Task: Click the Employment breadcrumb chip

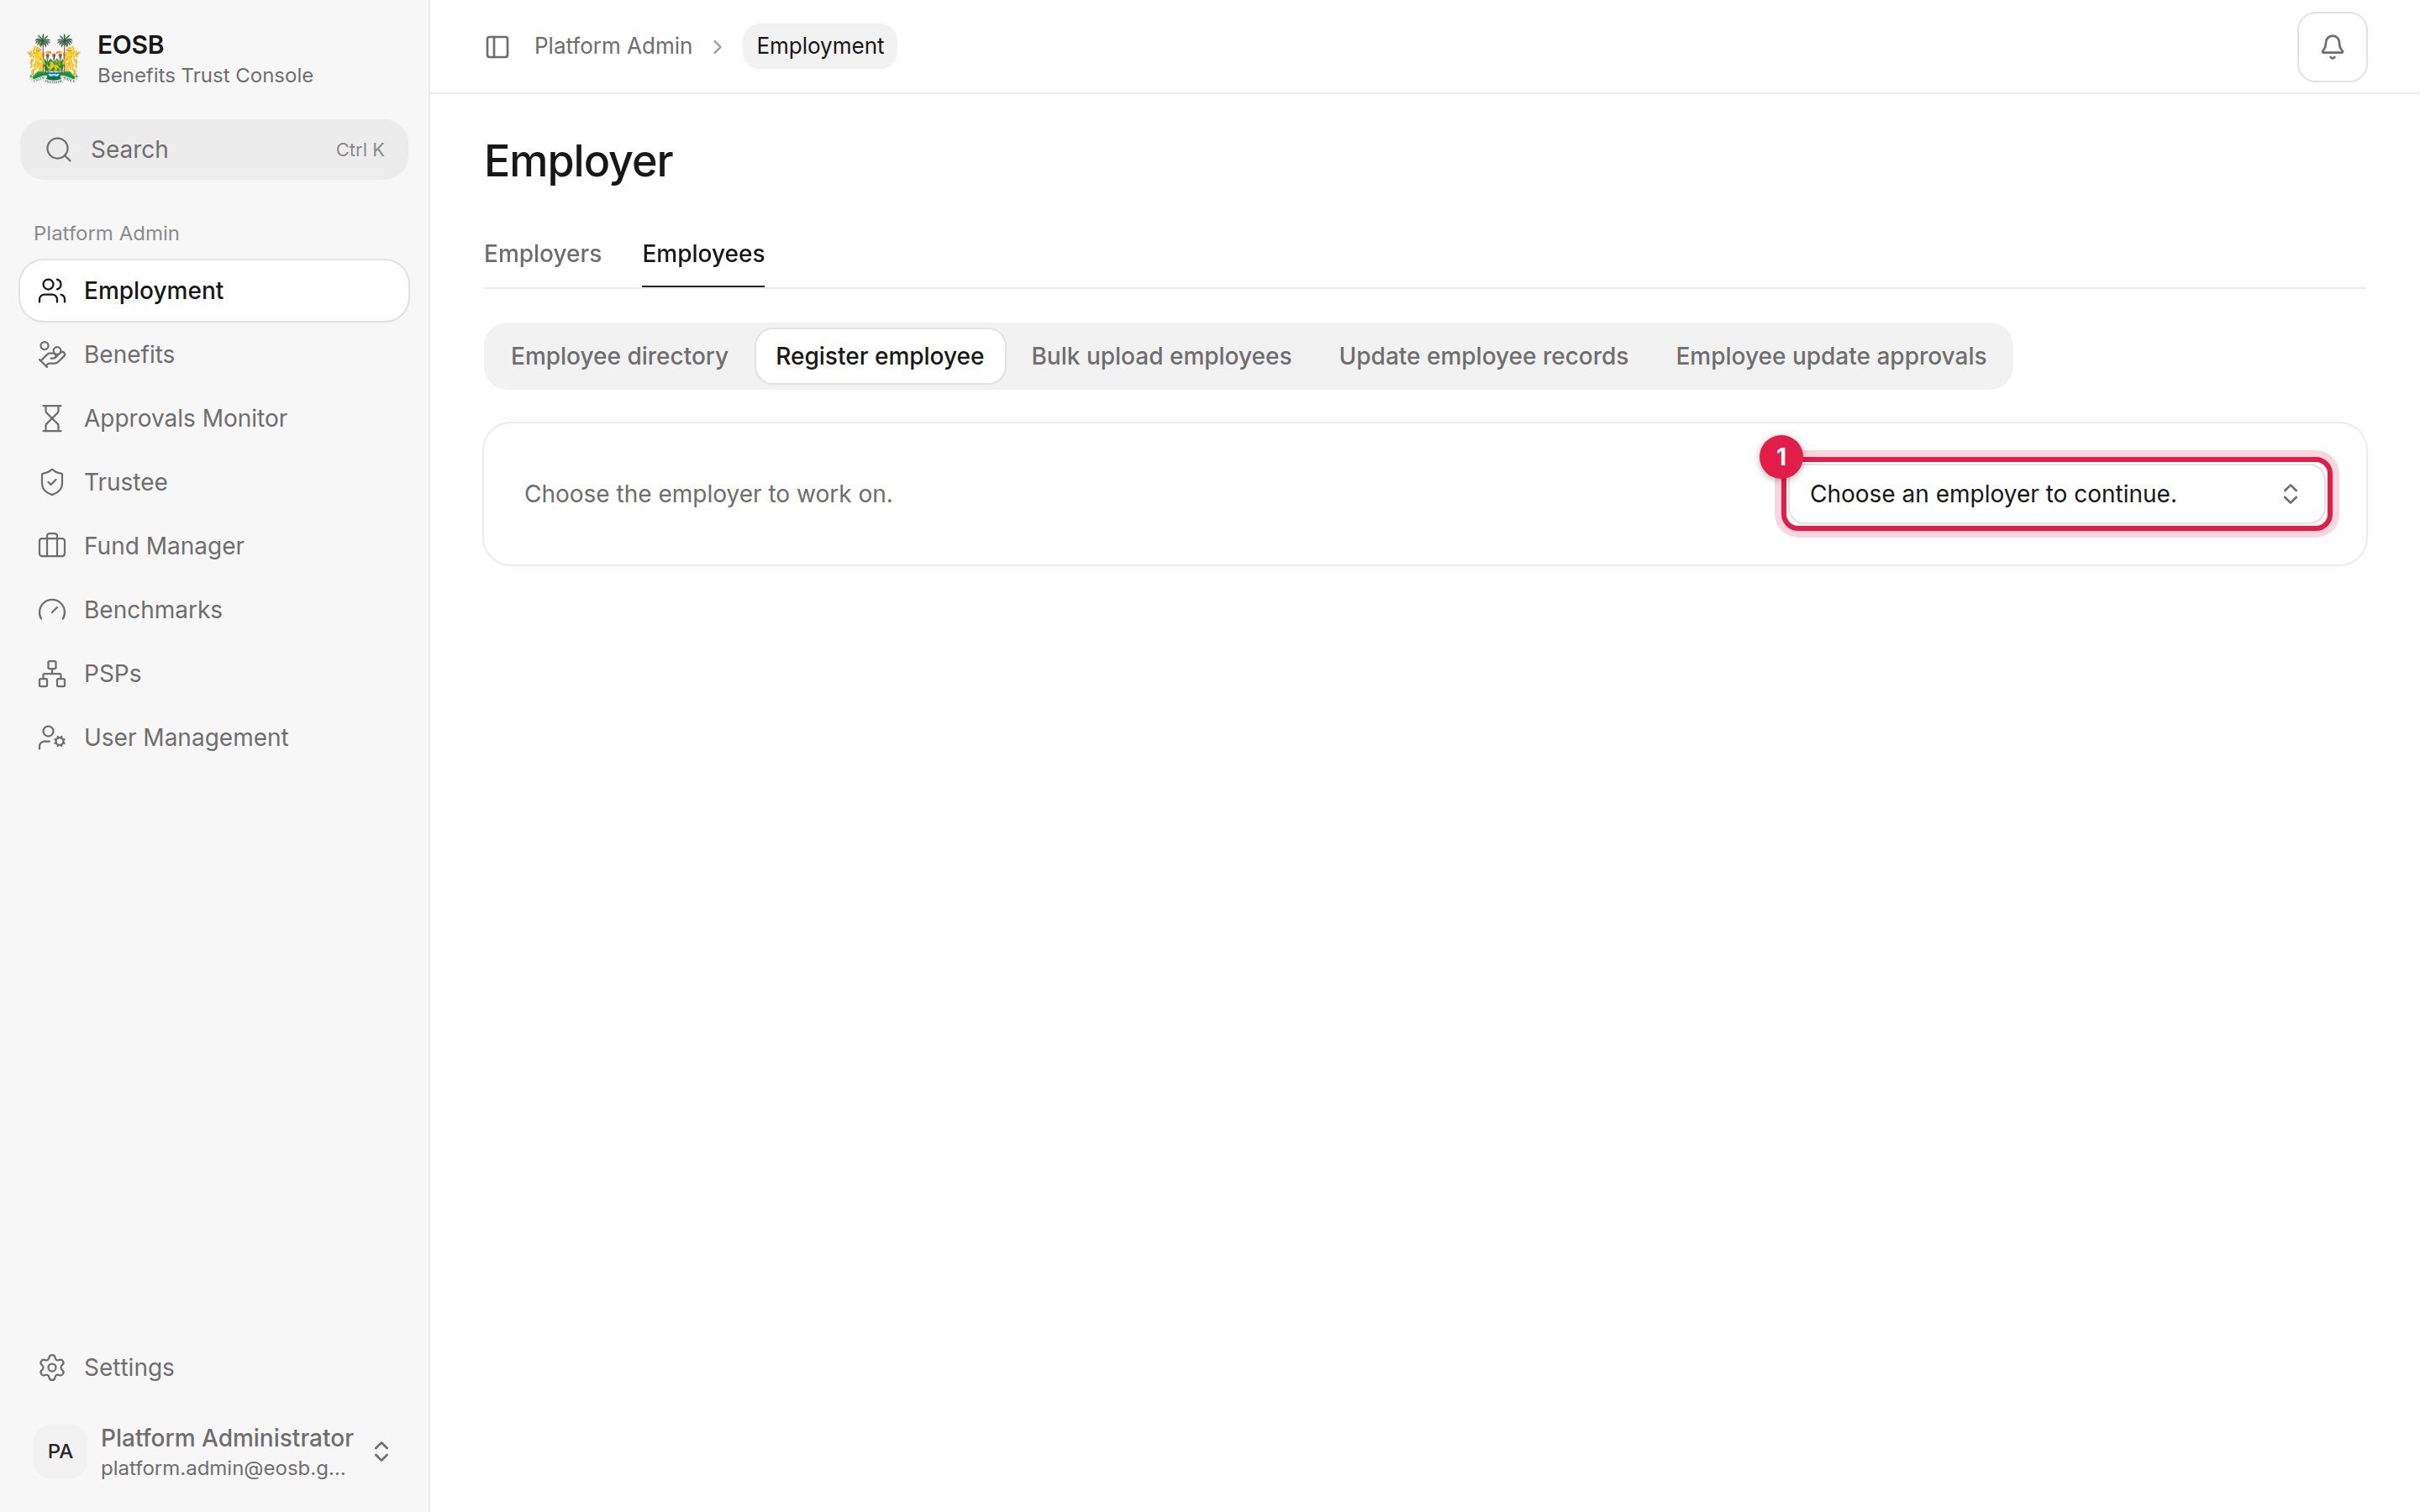Action: (820, 46)
